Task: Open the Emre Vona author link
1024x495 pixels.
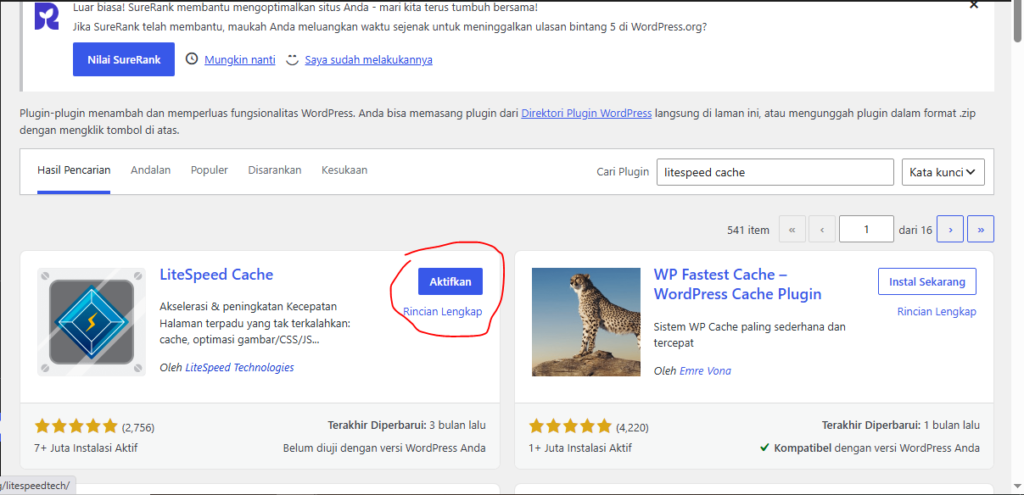Action: (x=705, y=371)
